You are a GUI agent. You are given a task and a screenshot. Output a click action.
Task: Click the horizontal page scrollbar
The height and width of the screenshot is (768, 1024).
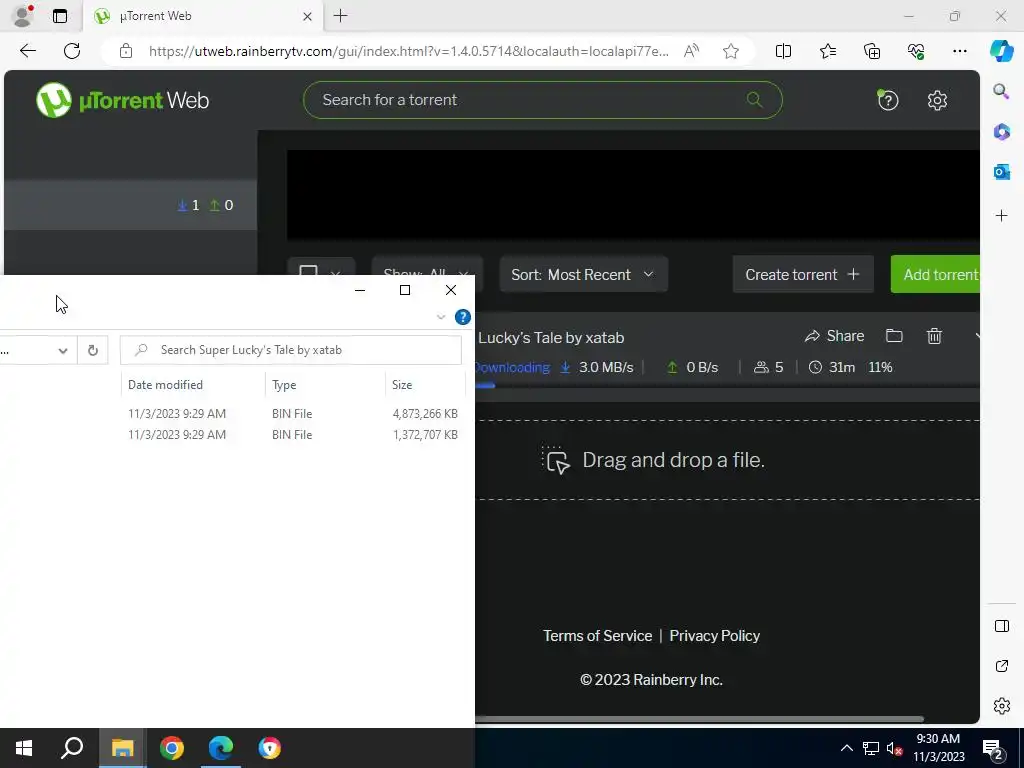(699, 719)
